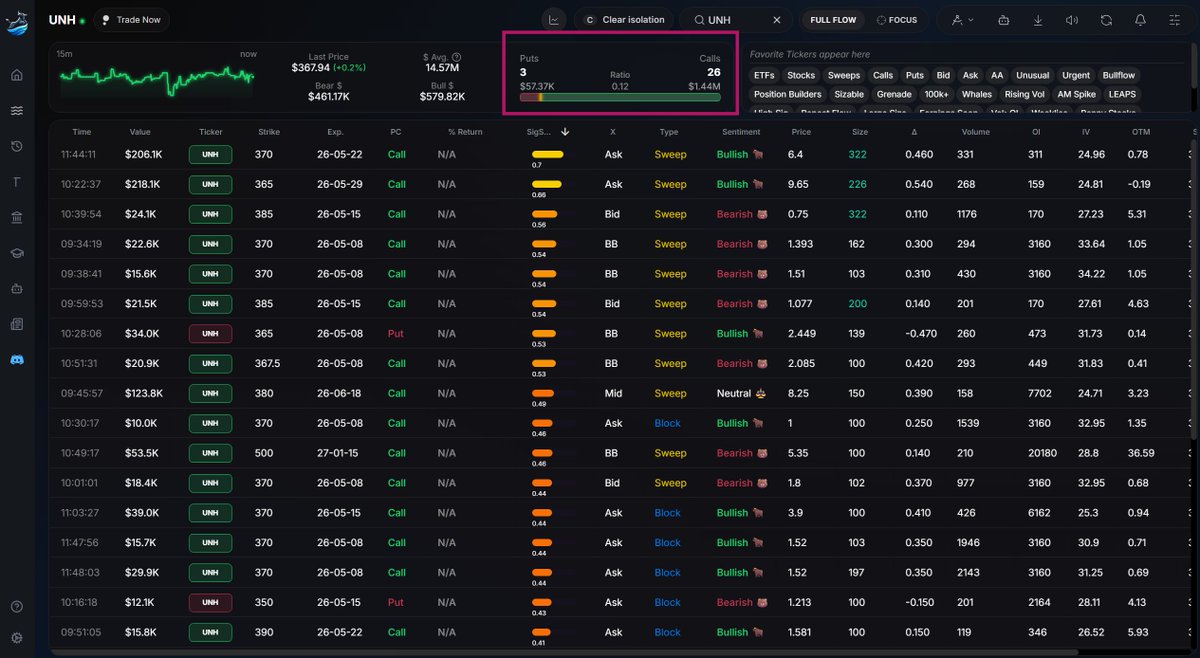Click the UNH 15m price sparkline chart
Image resolution: width=1200 pixels, height=658 pixels.
[156, 79]
